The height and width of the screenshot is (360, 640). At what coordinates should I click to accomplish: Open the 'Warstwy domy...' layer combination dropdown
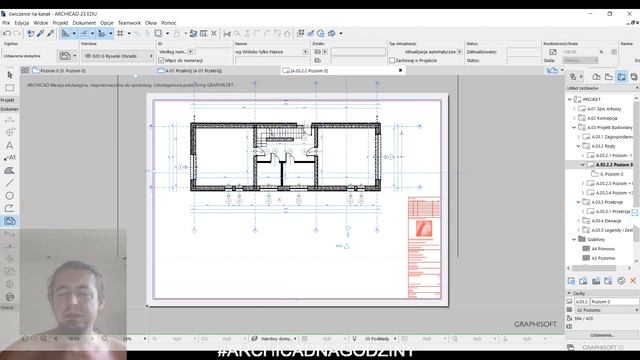coord(273,339)
